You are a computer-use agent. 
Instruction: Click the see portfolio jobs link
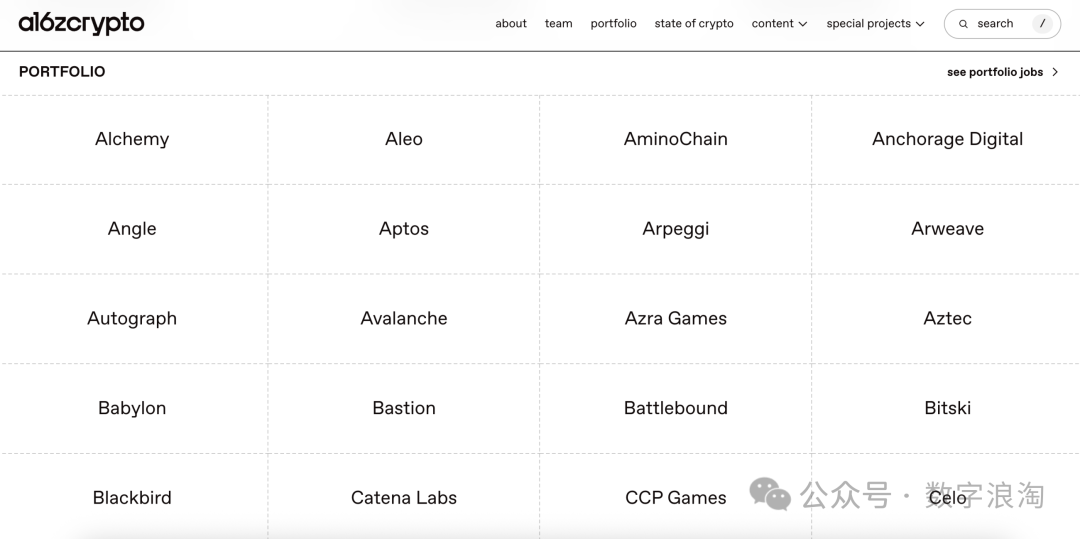(994, 72)
